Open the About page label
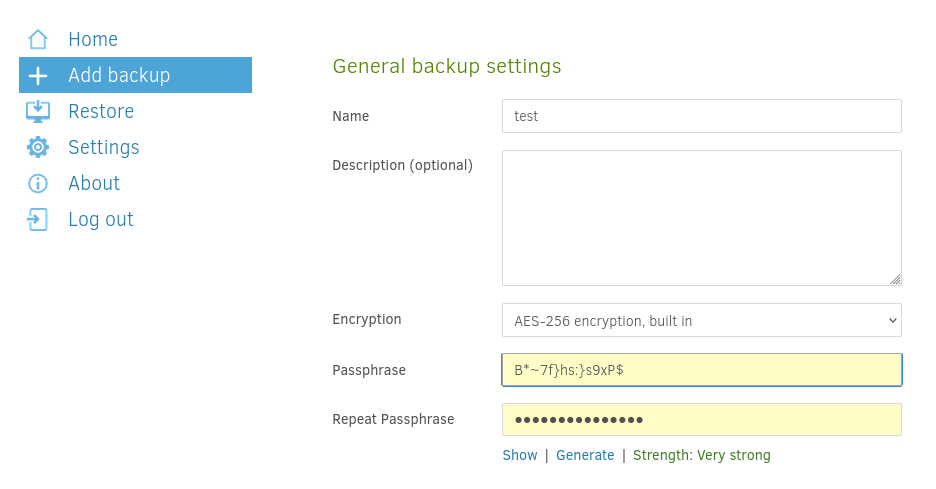 pos(94,183)
